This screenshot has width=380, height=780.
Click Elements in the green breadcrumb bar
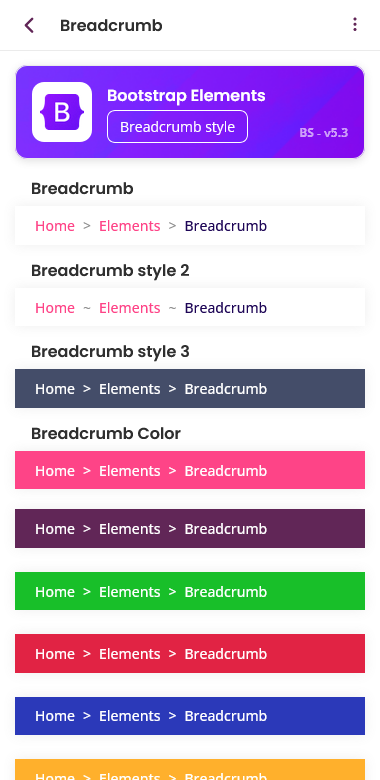click(x=129, y=592)
